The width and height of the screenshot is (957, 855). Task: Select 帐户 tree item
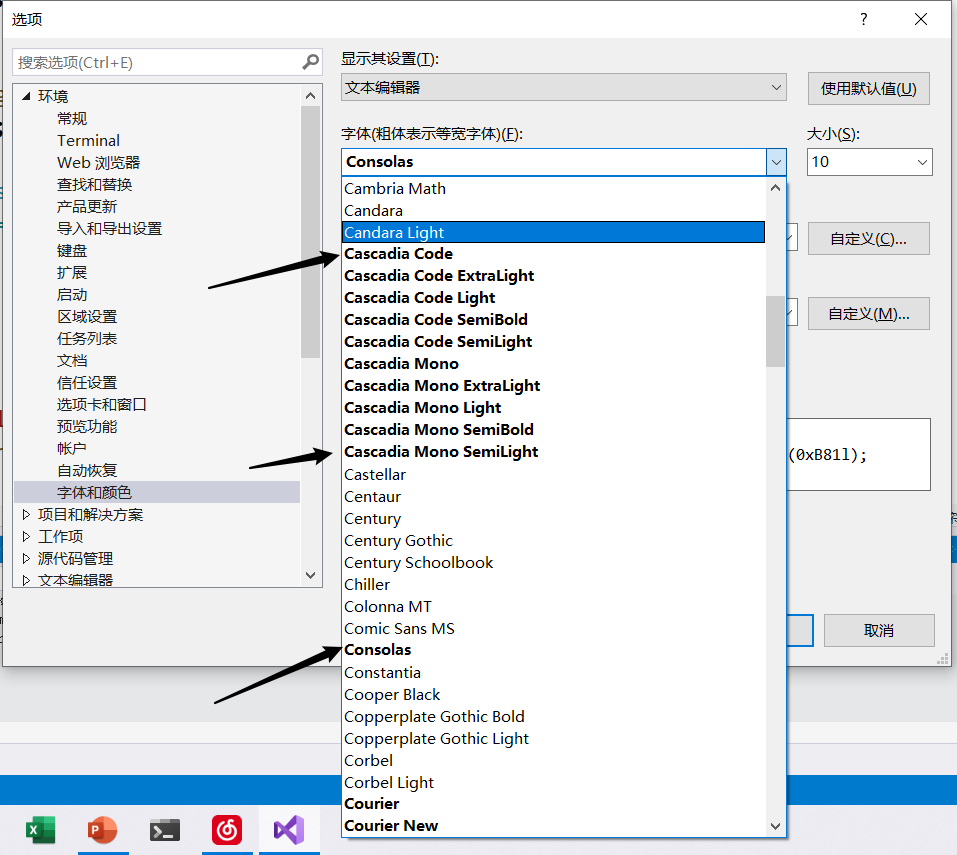pos(72,448)
